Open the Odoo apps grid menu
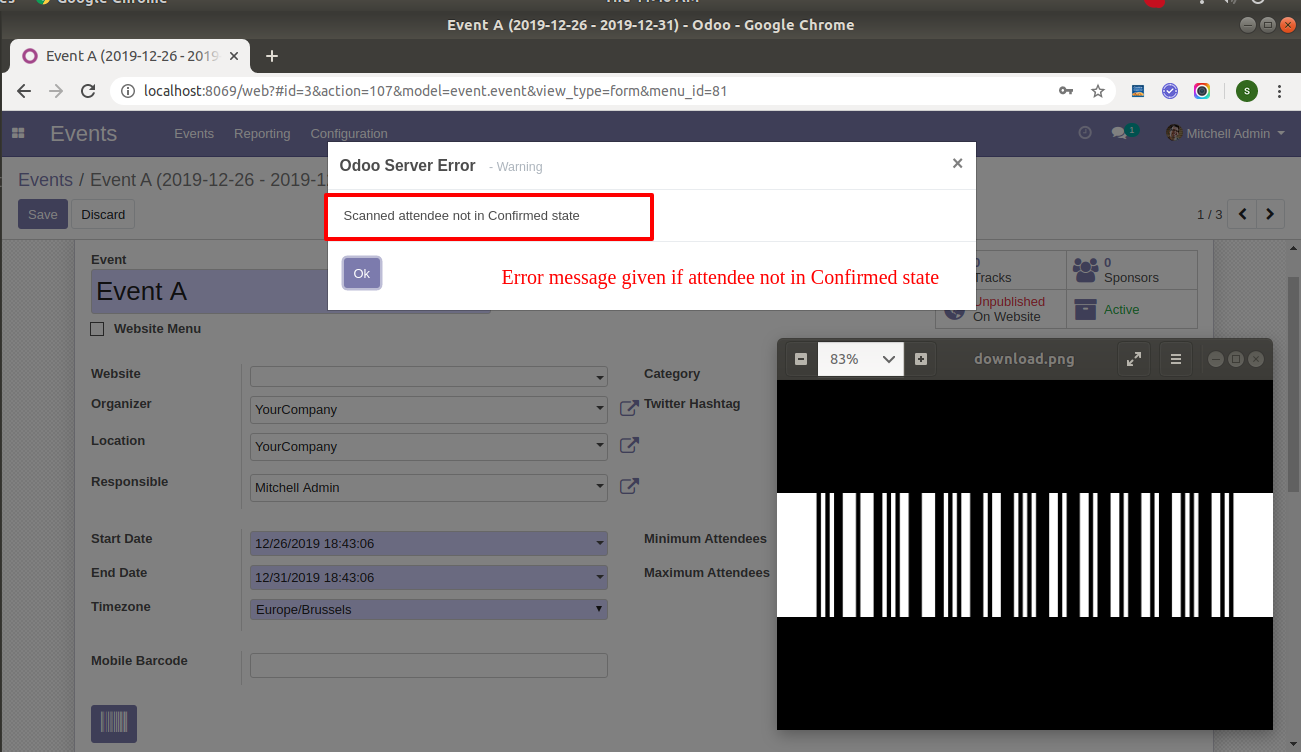Viewport: 1301px width, 752px height. point(18,133)
